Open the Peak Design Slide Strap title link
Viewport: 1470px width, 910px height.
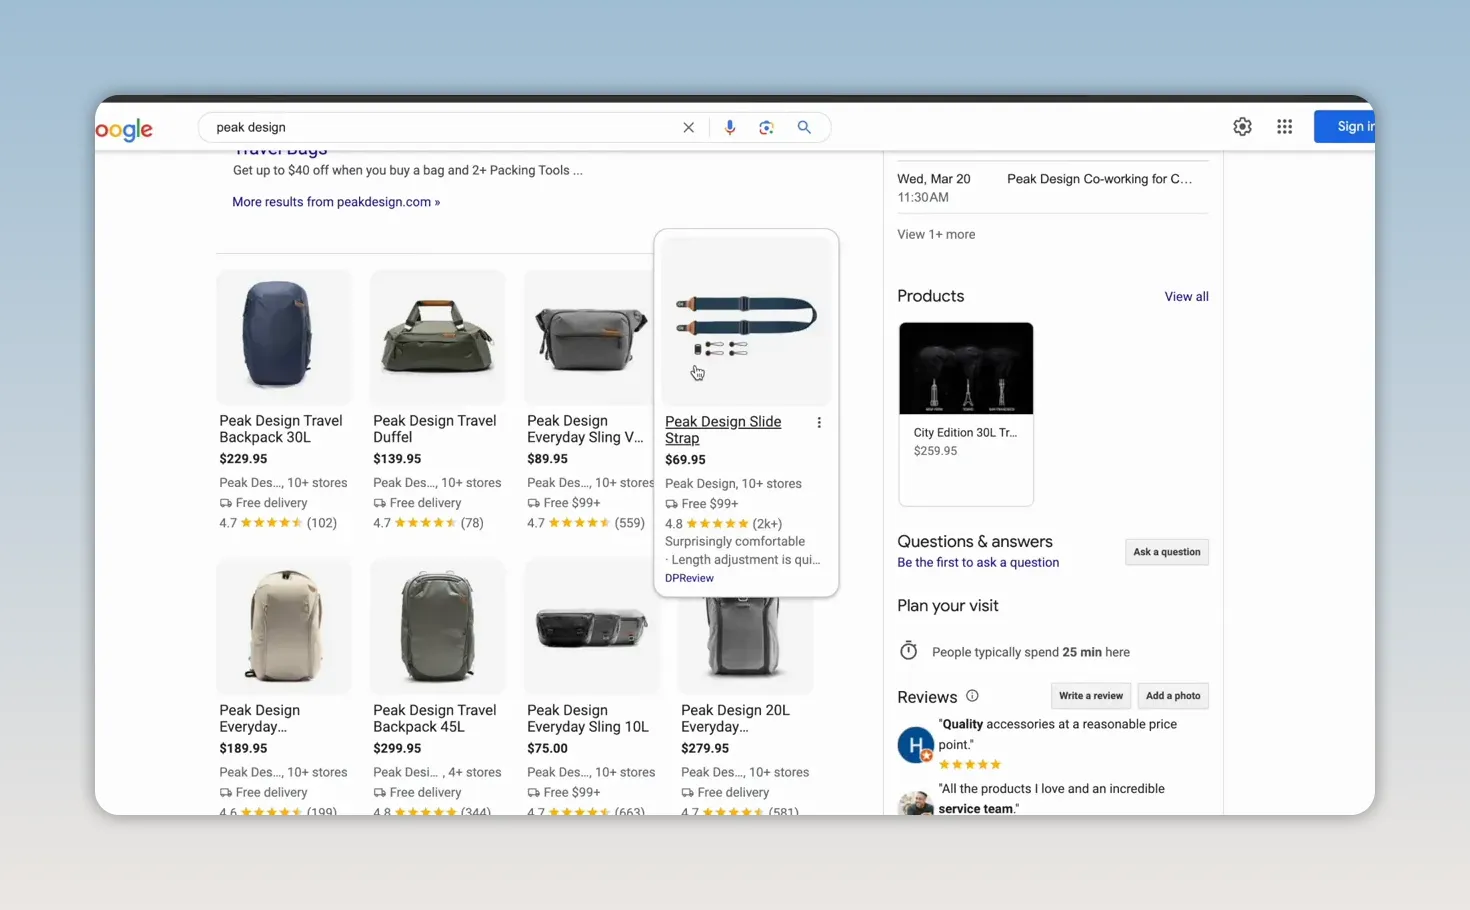[723, 430]
